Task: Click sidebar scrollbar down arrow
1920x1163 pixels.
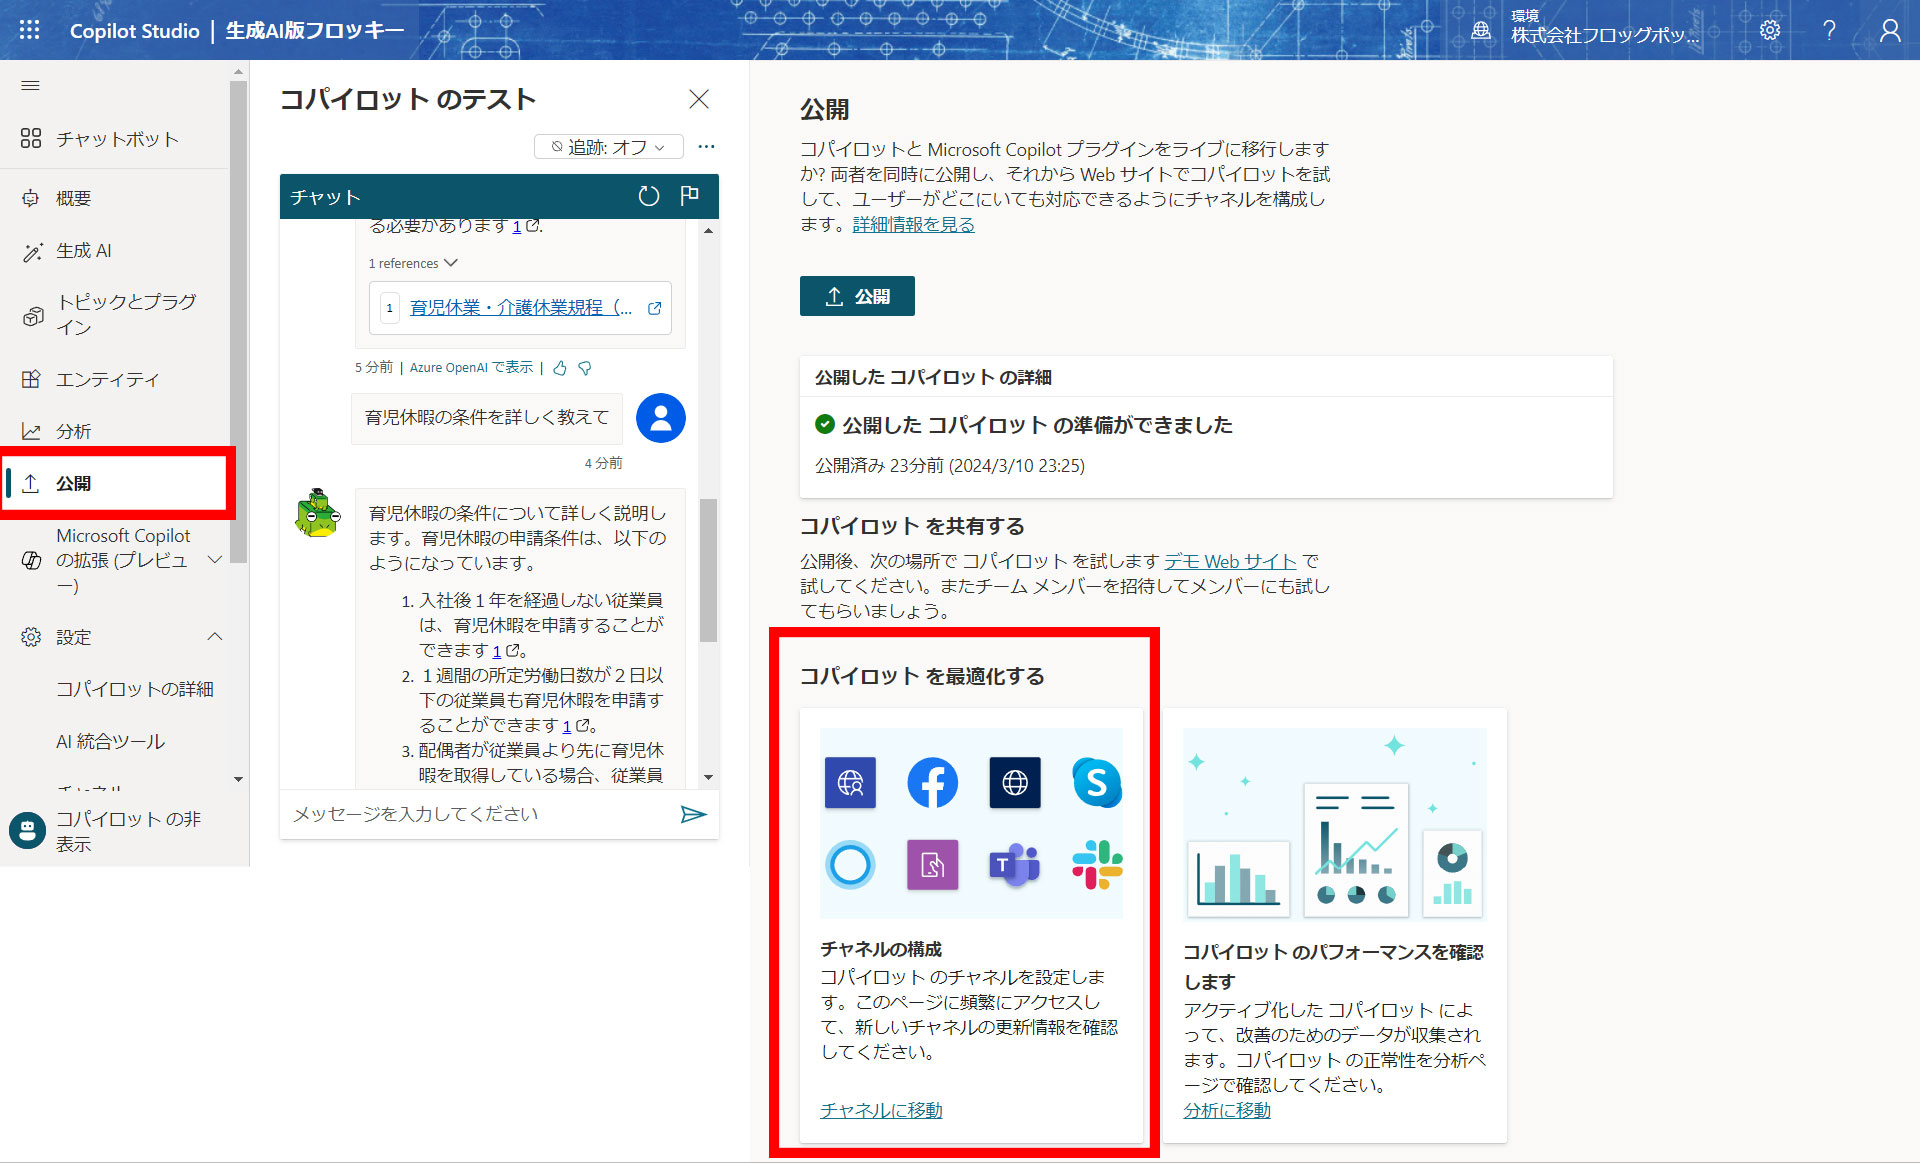Action: click(238, 779)
